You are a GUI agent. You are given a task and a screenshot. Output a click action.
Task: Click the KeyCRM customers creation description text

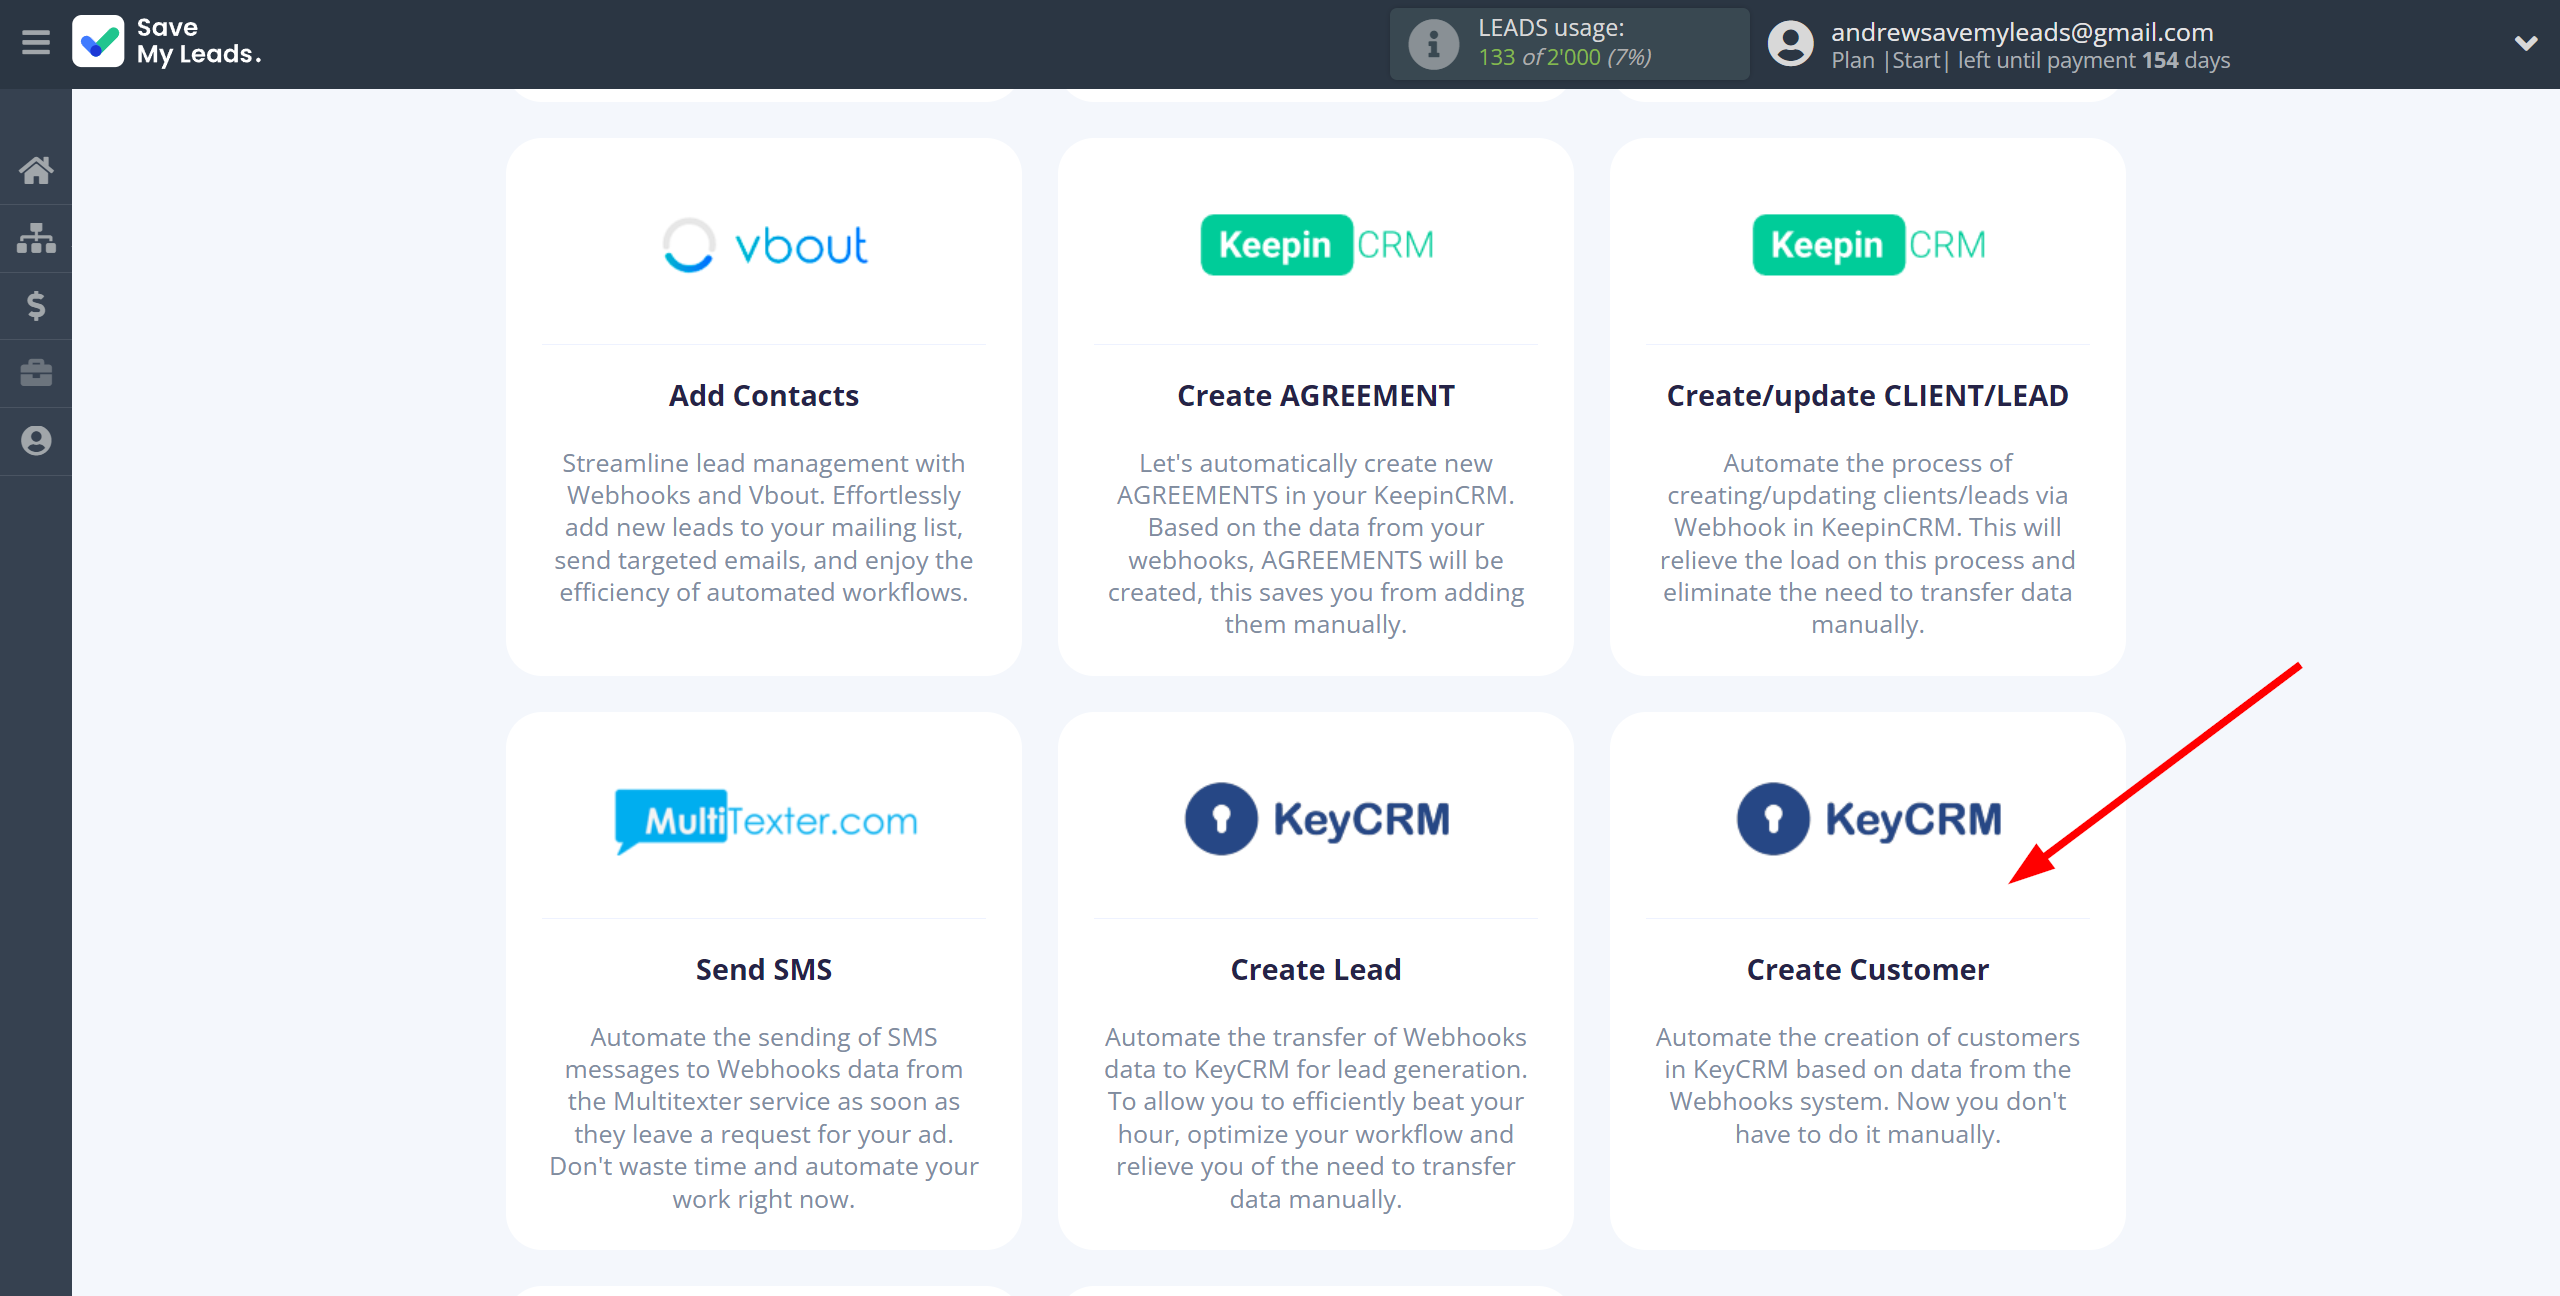click(1868, 1086)
